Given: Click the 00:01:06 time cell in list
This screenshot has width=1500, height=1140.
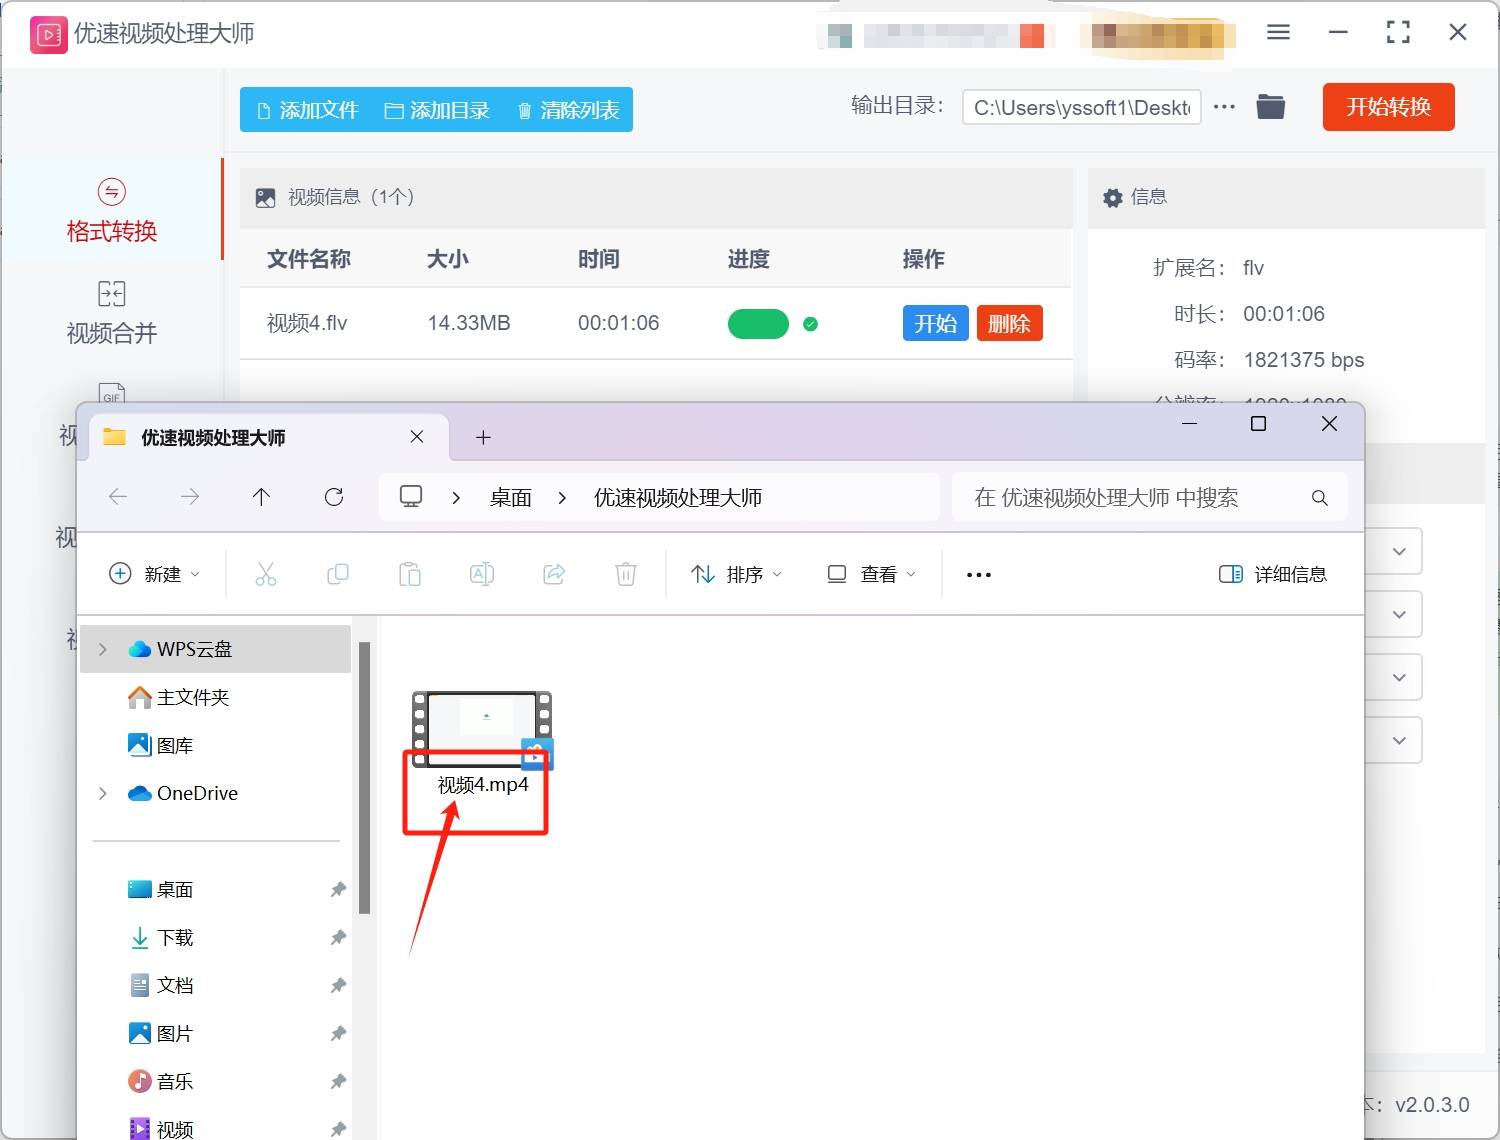Looking at the screenshot, I should [618, 323].
